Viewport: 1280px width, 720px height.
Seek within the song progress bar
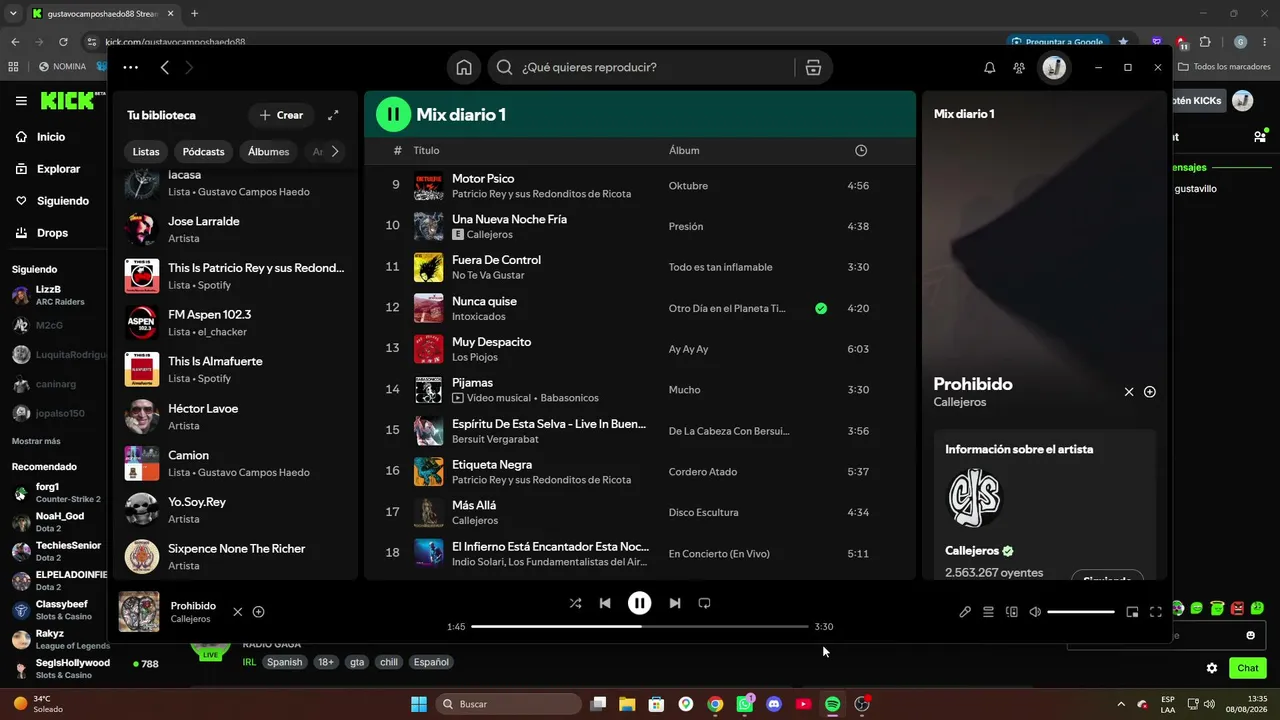640,627
